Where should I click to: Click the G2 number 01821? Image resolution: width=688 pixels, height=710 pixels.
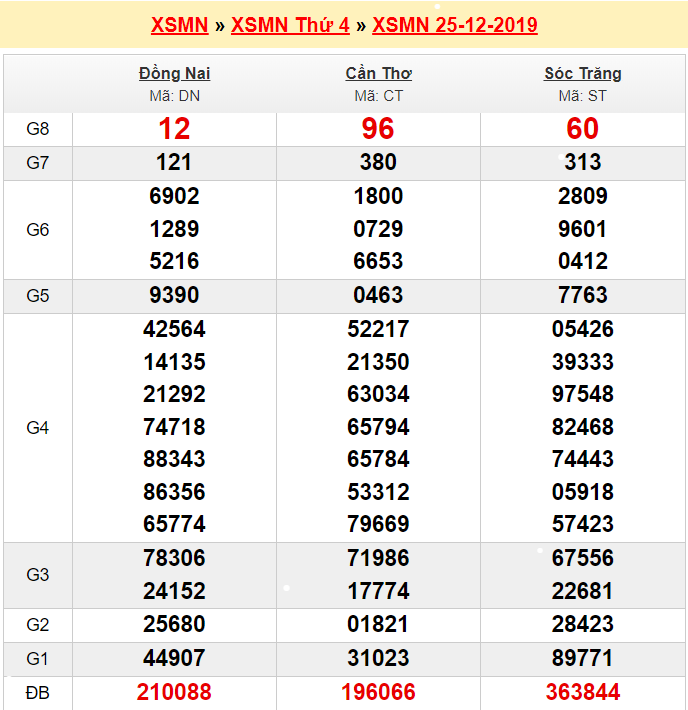(x=378, y=624)
